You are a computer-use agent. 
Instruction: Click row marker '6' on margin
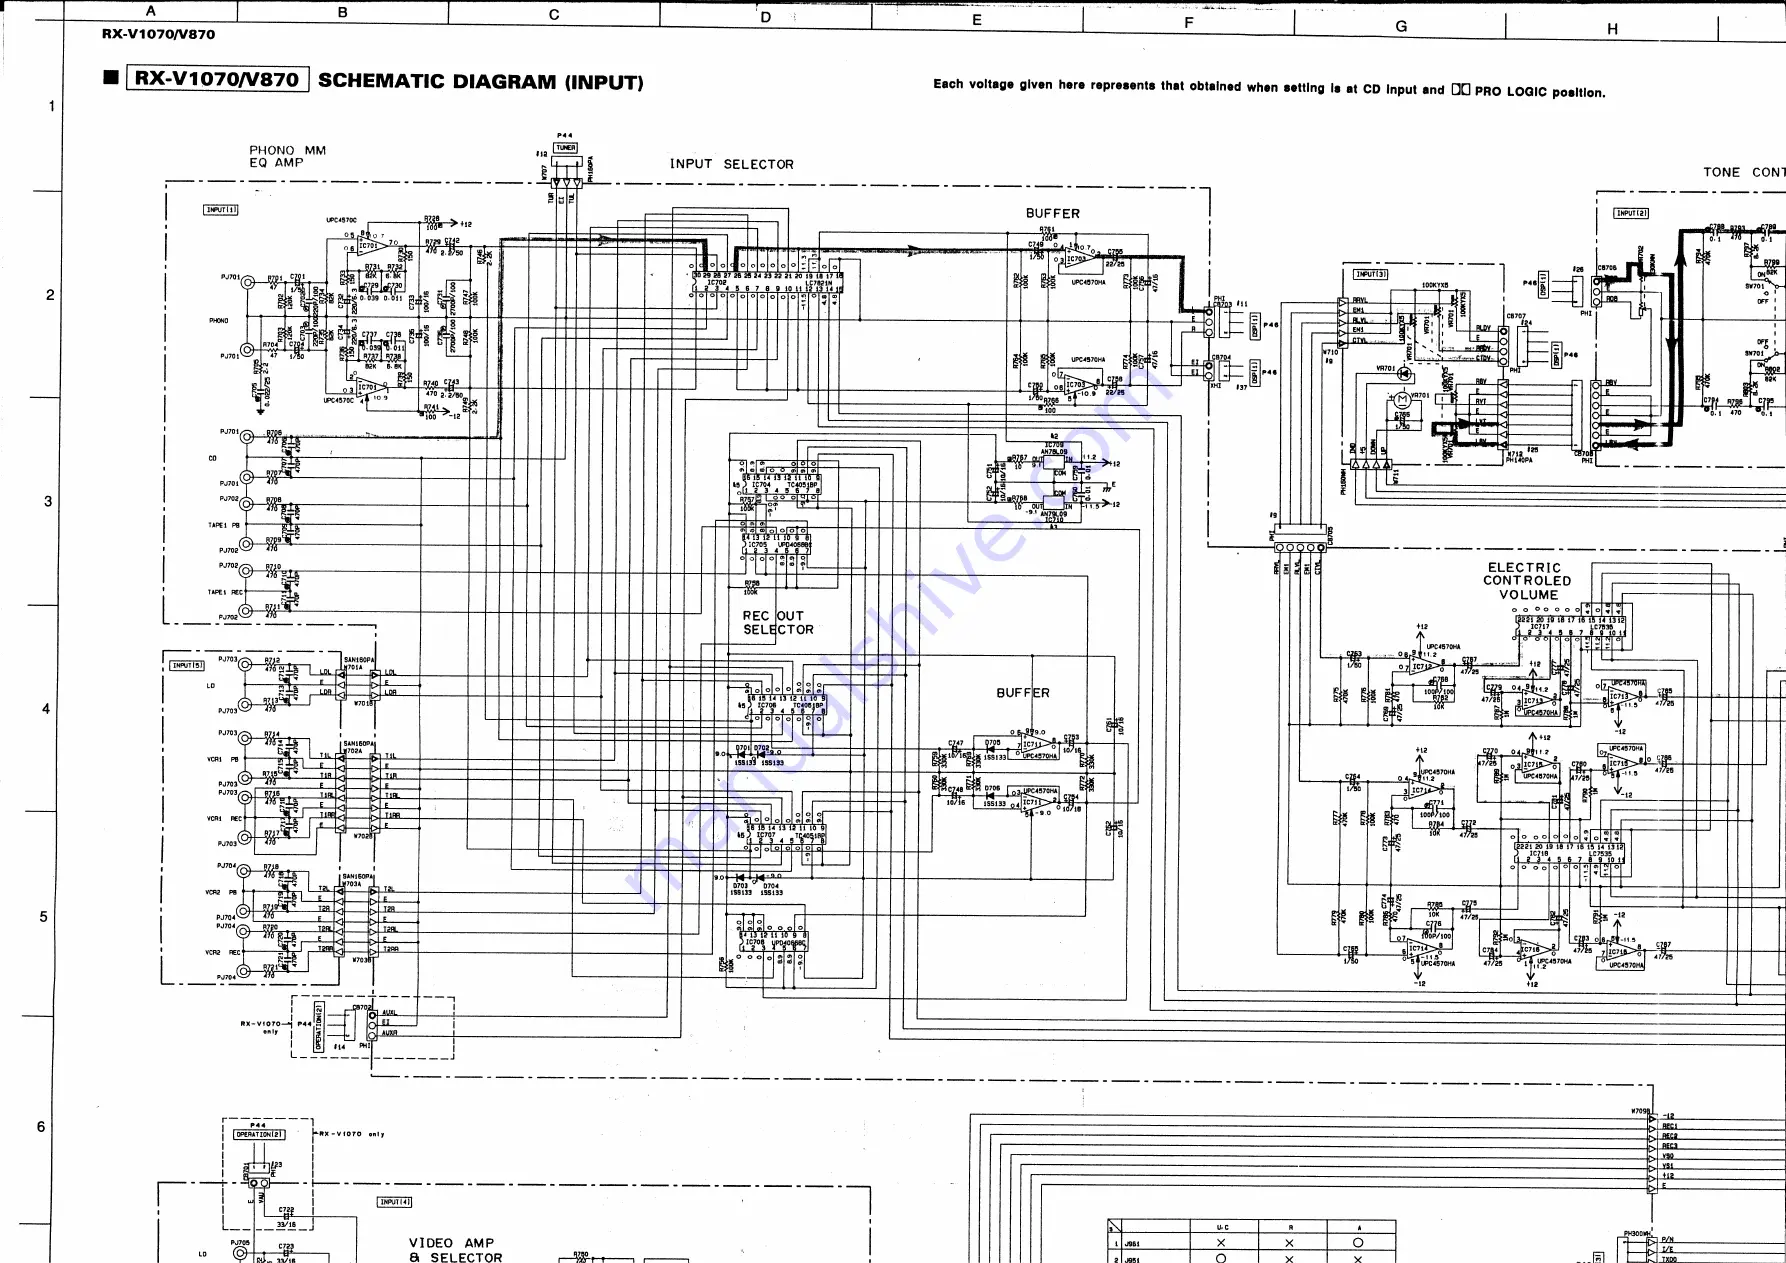41,1127
